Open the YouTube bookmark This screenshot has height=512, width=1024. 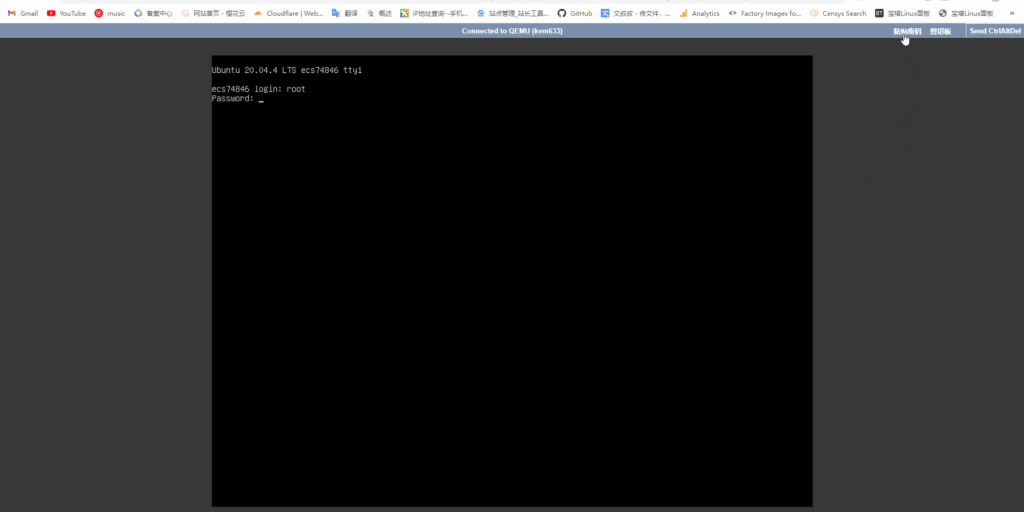point(66,13)
